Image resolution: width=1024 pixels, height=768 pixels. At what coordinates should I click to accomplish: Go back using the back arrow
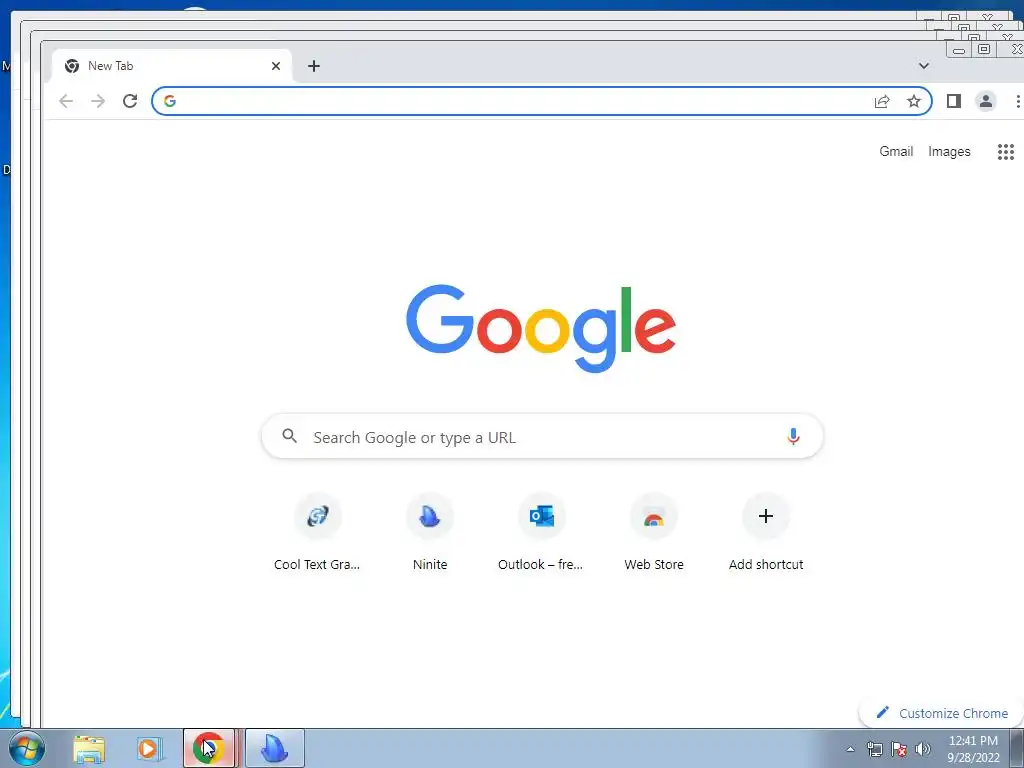tap(66, 101)
